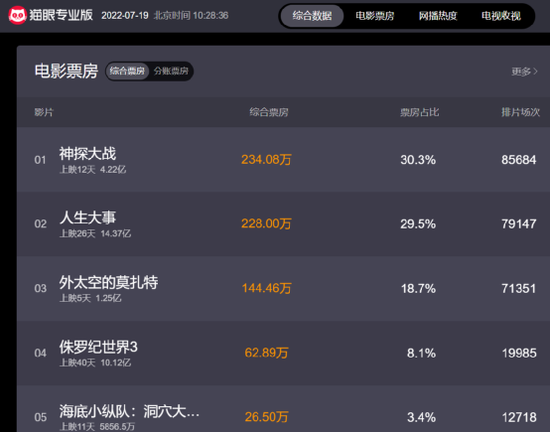Switch to 分账票房 toggle option
Screen dimensions: 550x432
(171, 71)
